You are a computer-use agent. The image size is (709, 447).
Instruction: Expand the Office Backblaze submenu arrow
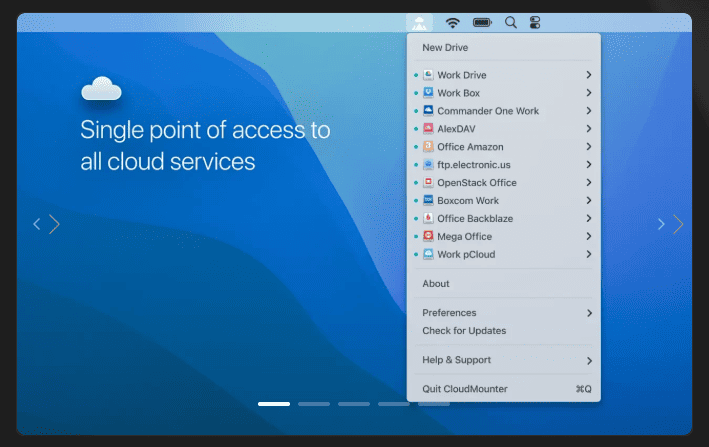click(x=589, y=218)
